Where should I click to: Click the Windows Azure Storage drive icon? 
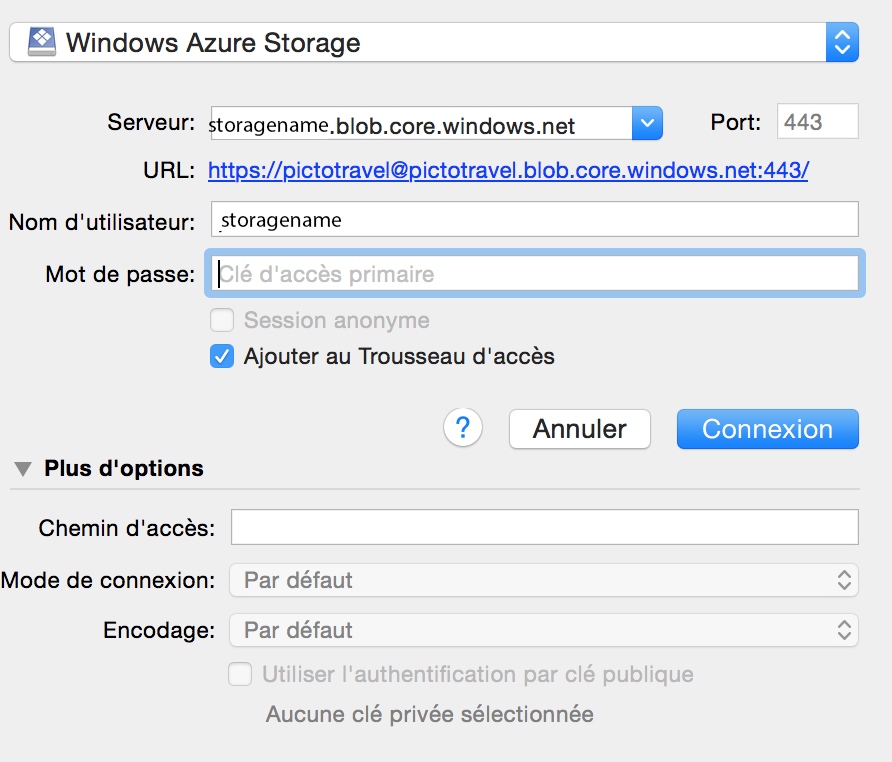[41, 42]
